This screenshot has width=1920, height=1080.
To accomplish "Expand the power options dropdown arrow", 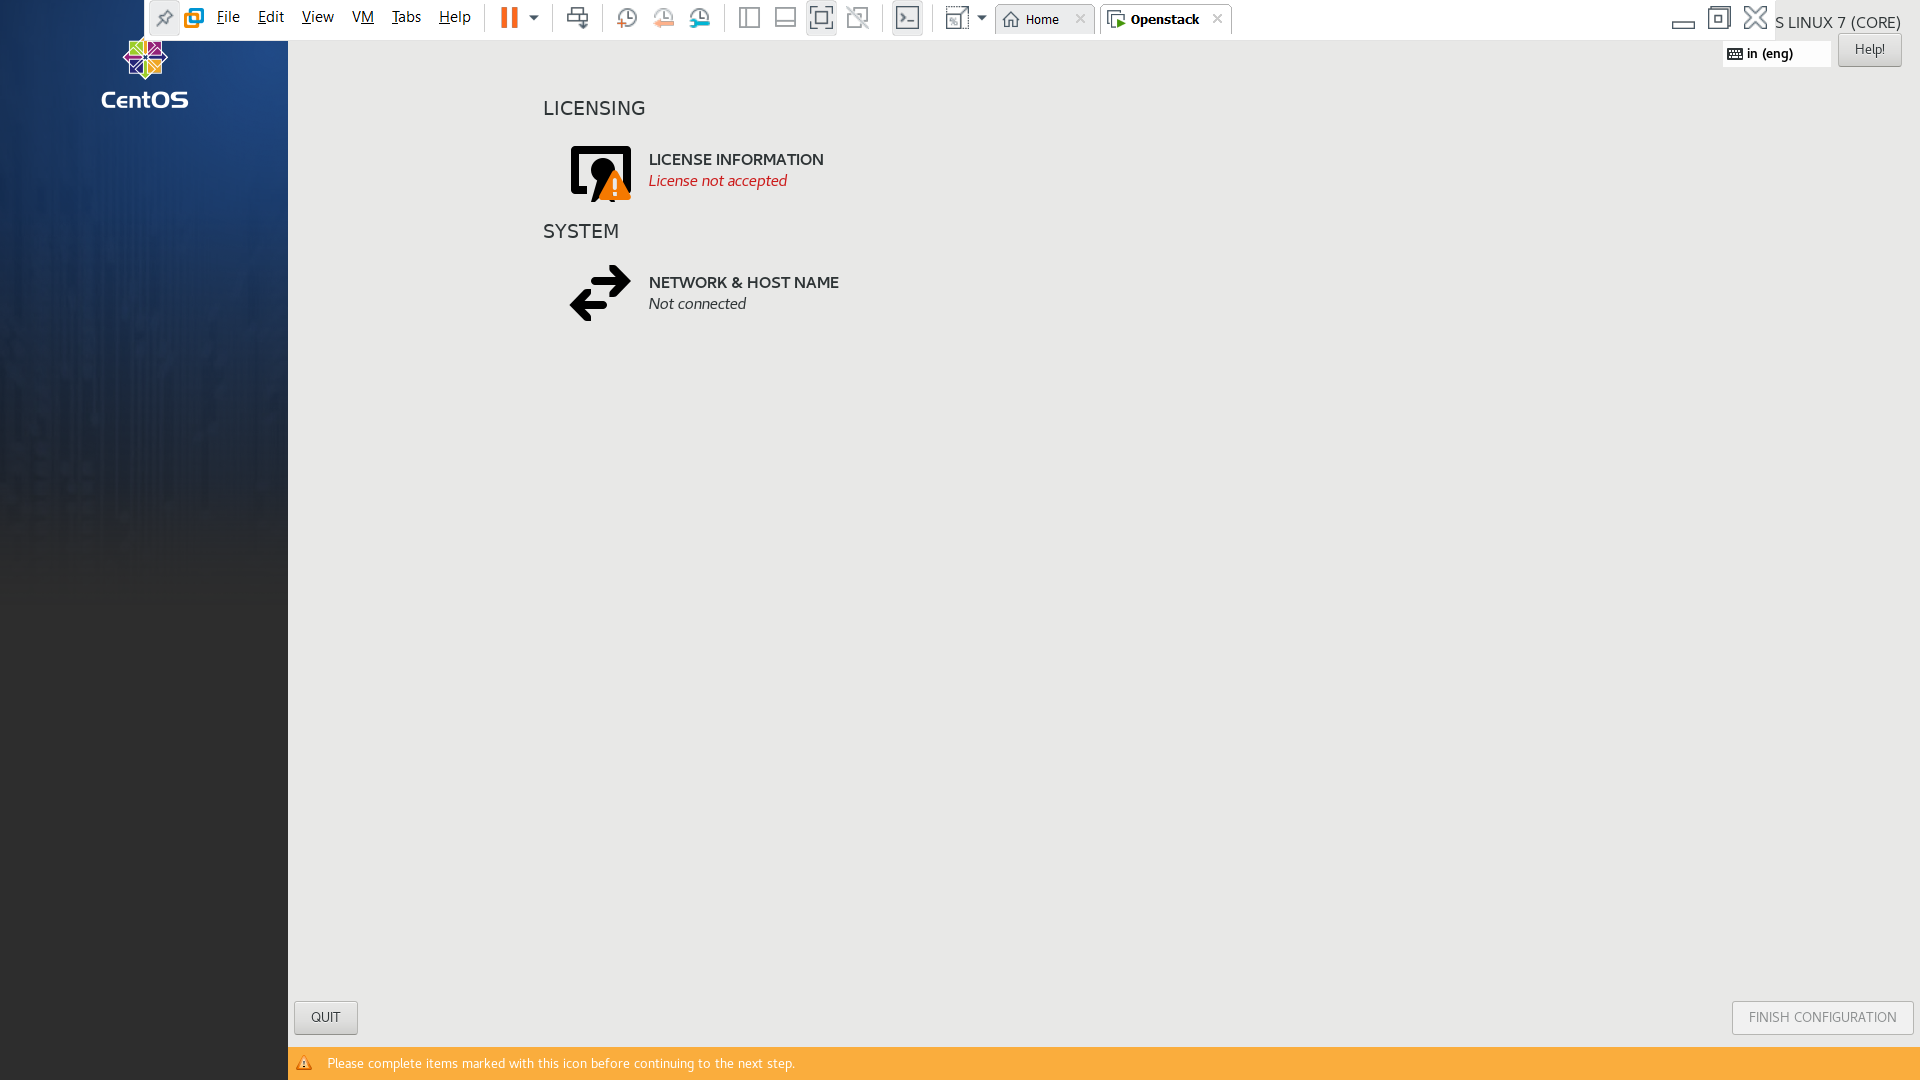I will coord(534,18).
